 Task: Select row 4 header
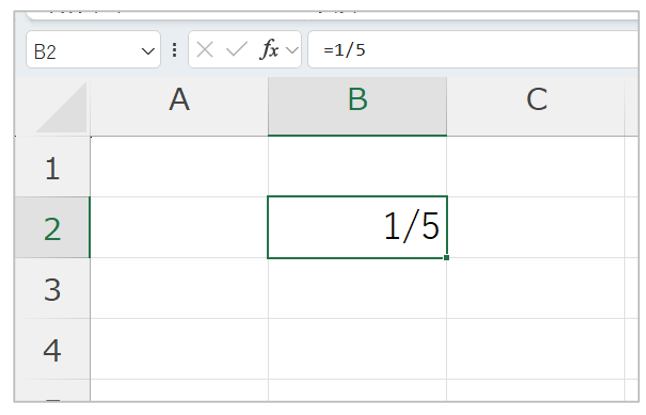click(52, 349)
